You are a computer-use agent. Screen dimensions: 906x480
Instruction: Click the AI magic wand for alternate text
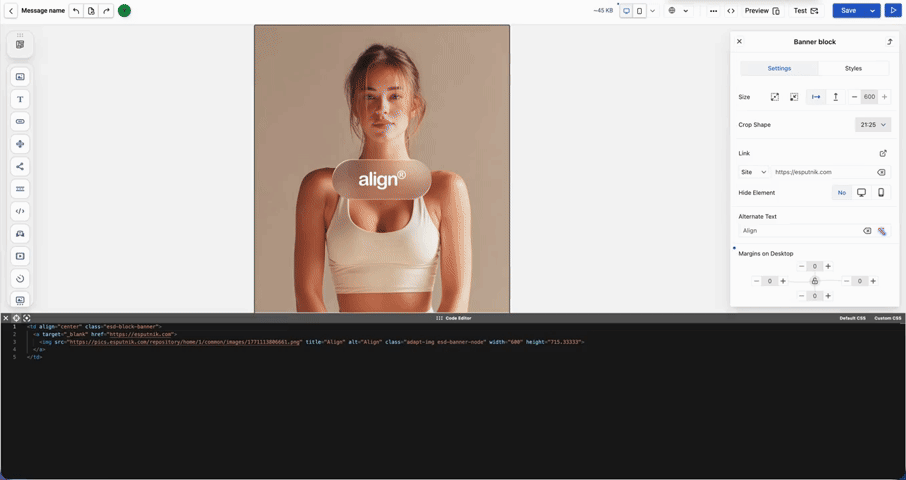882,231
